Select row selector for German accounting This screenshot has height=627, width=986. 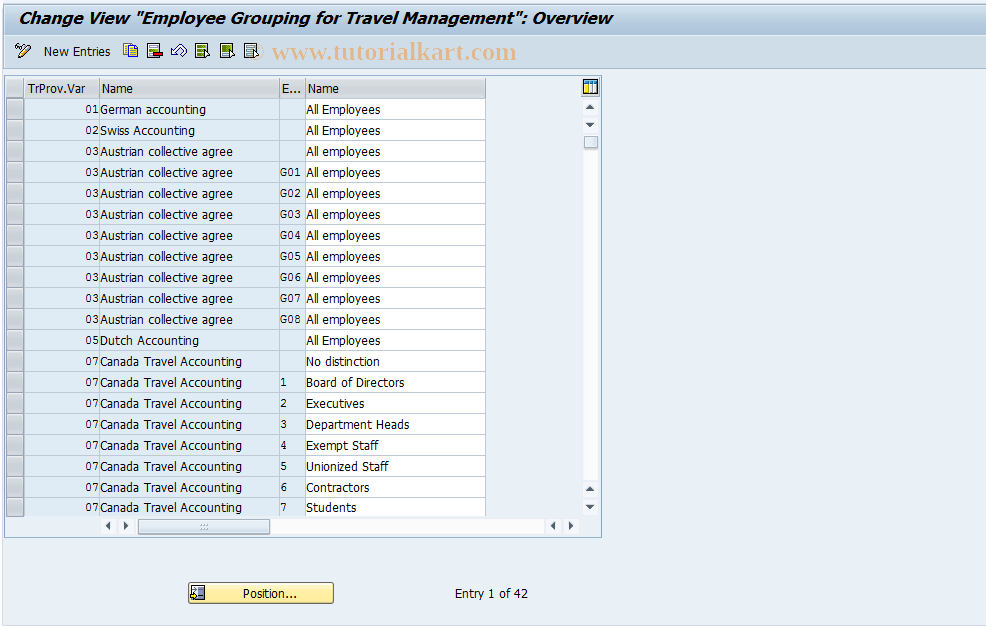coord(15,109)
